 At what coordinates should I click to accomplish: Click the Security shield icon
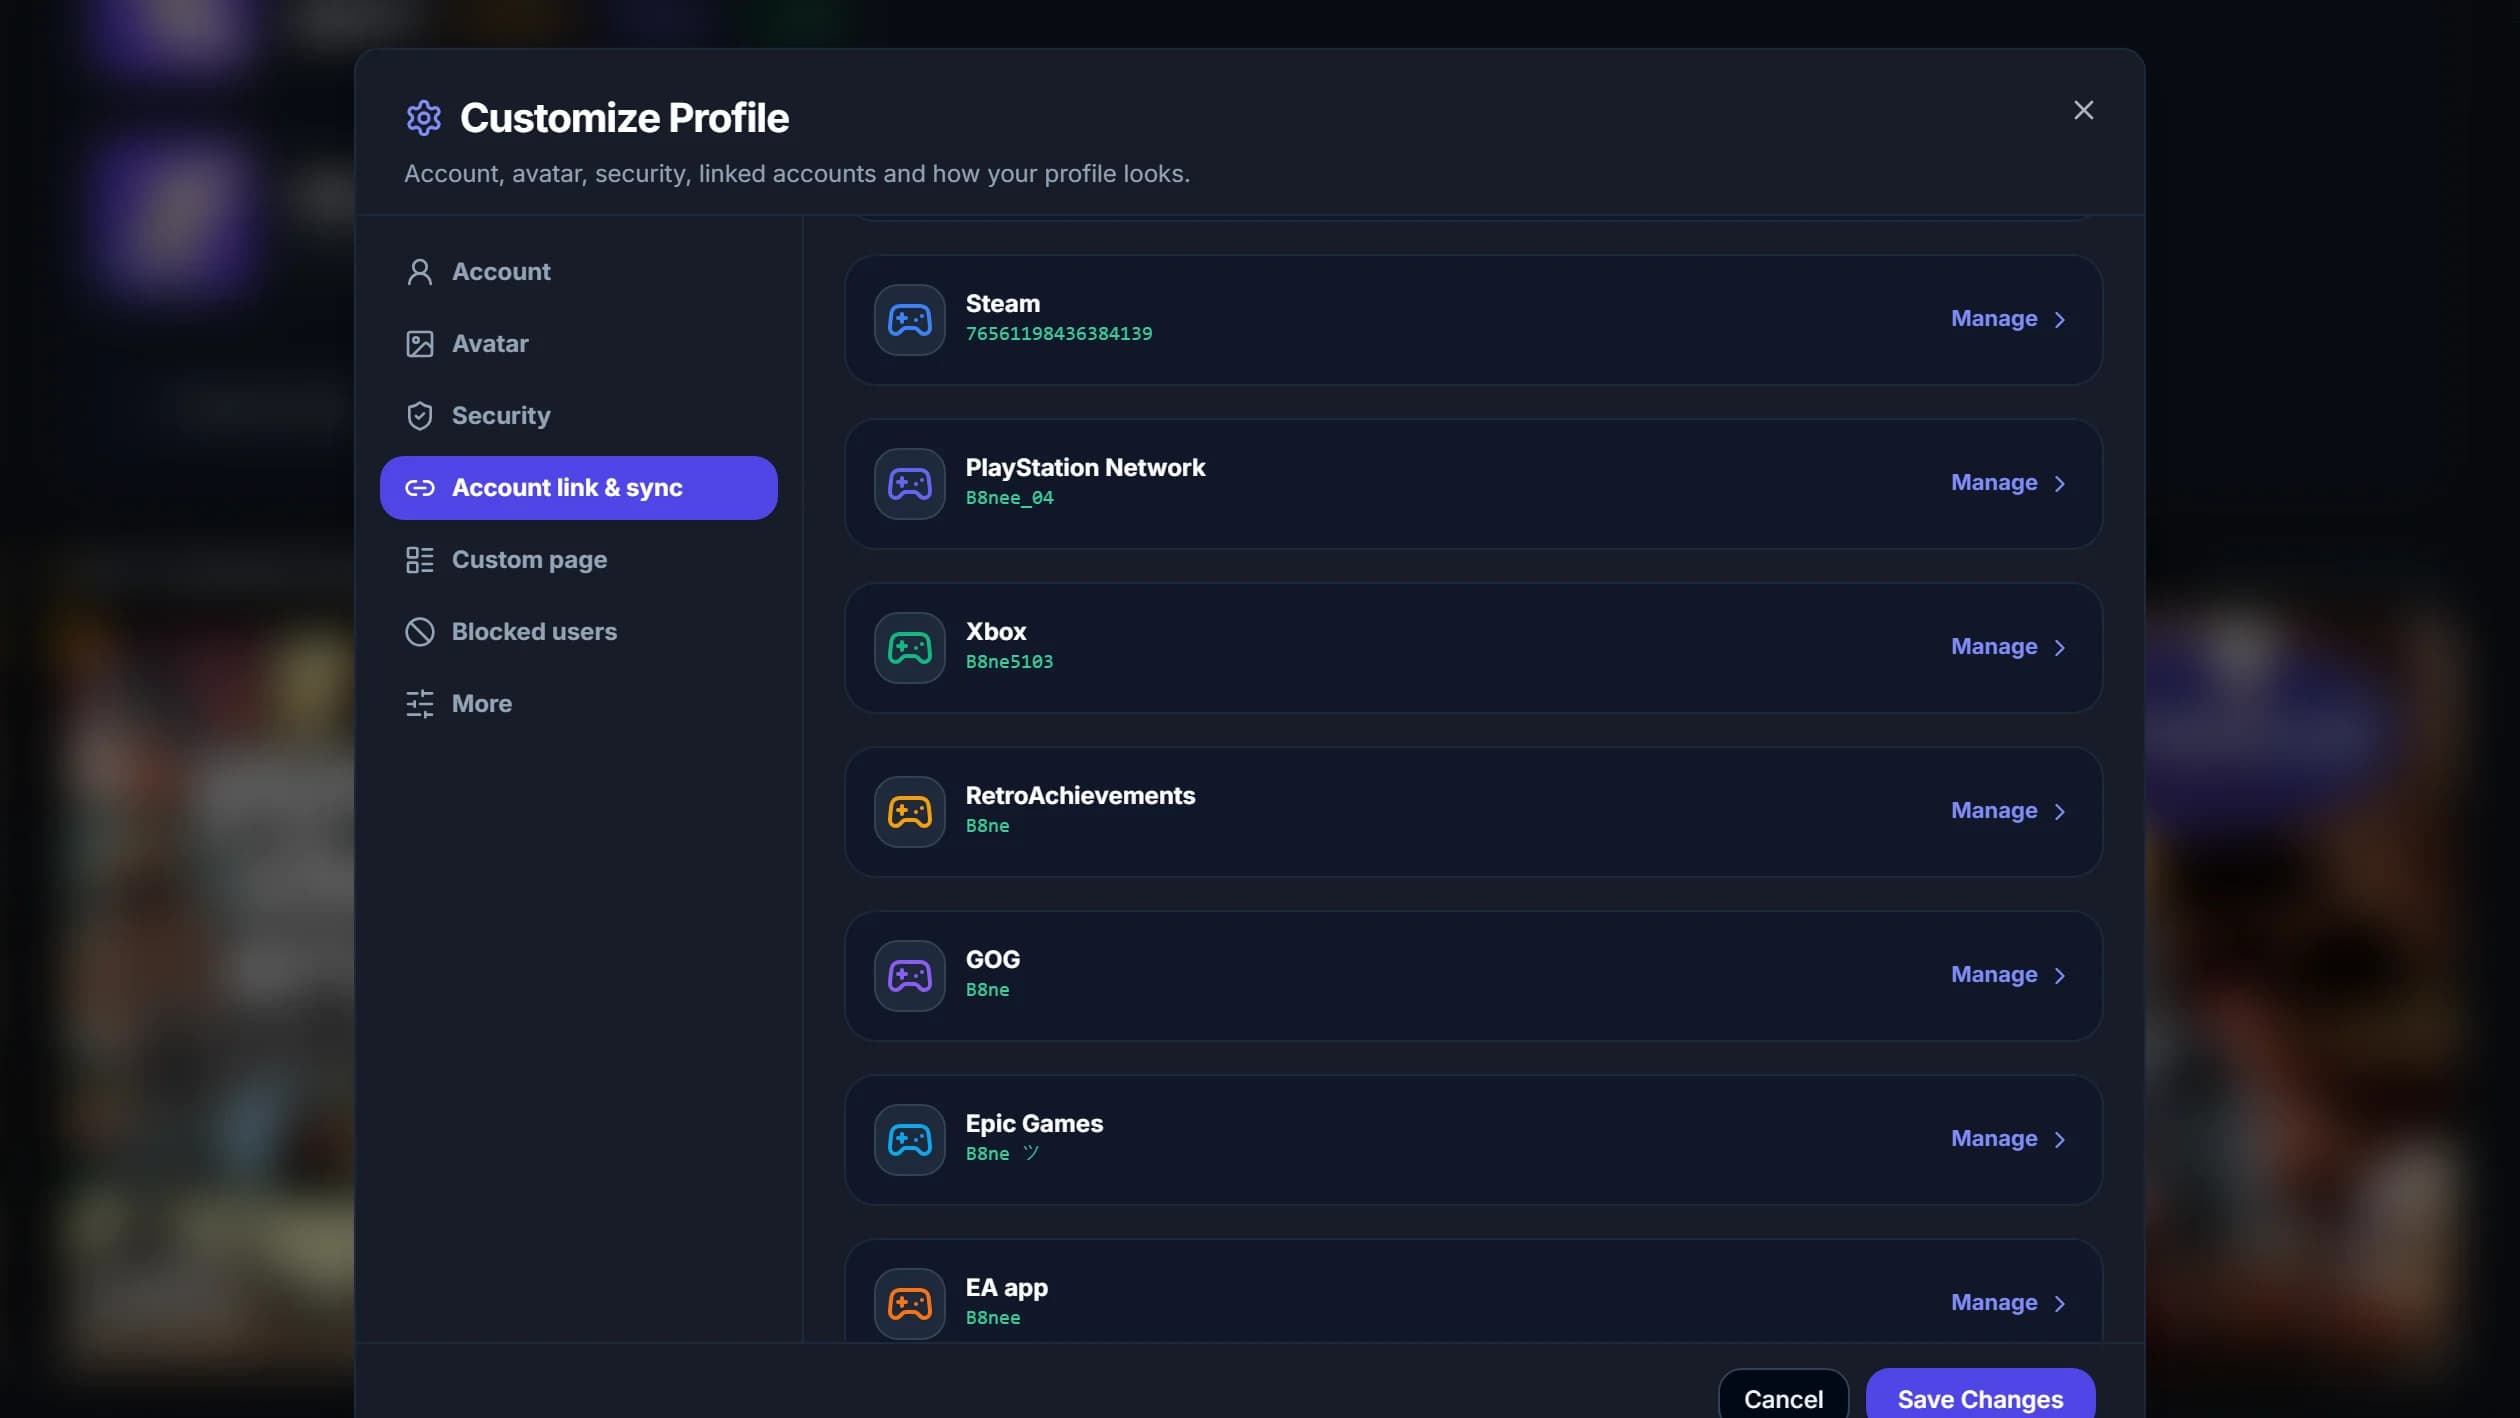[419, 416]
